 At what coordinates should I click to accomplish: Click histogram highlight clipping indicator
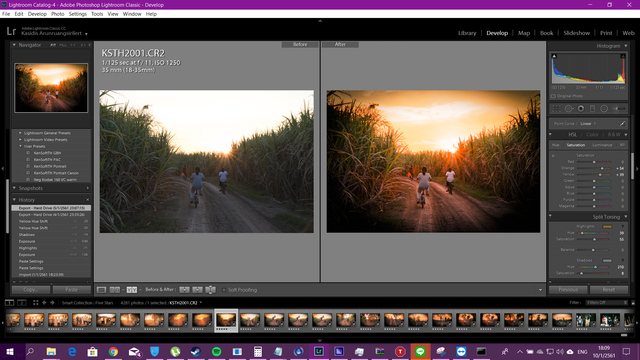[623, 56]
